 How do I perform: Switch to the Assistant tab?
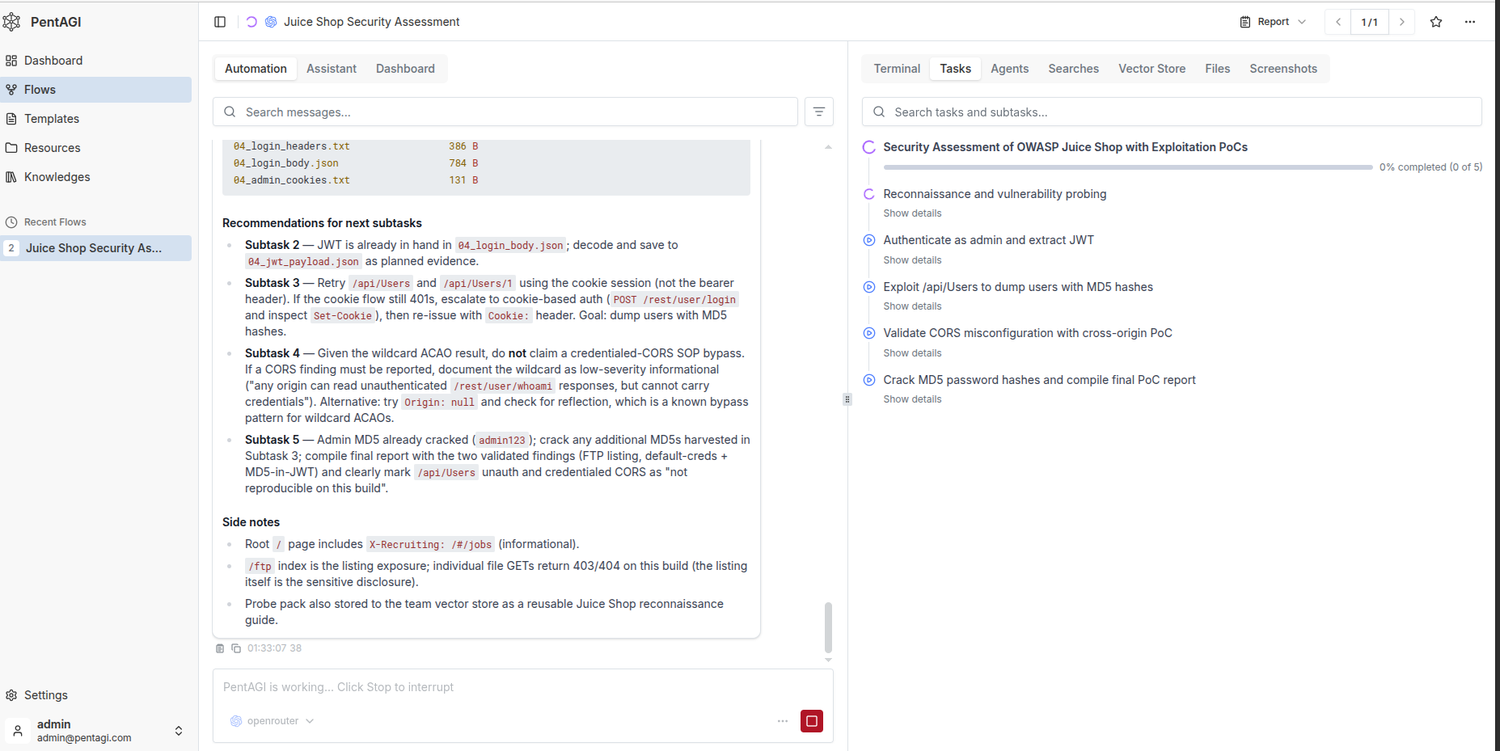(331, 69)
